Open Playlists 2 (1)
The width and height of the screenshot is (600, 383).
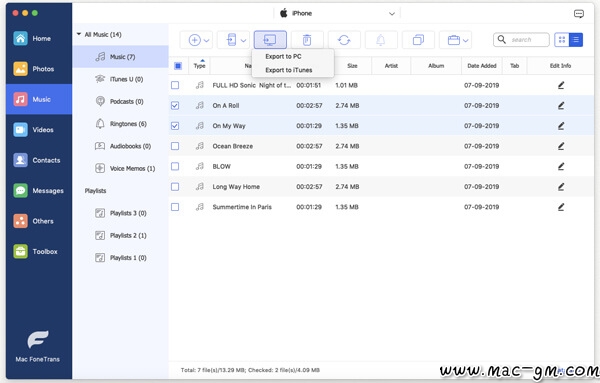click(121, 235)
